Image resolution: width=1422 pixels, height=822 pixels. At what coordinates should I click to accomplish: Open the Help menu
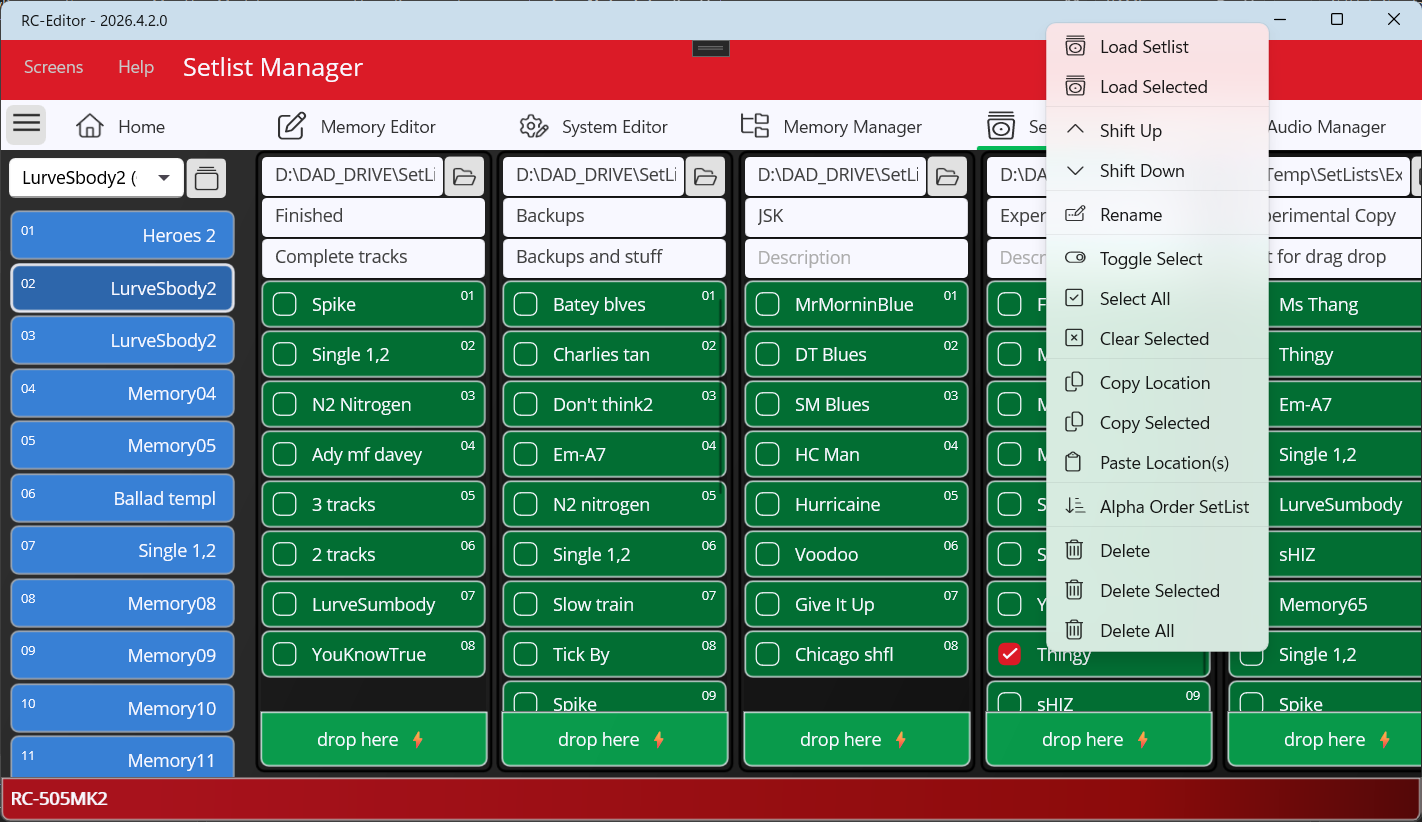136,67
